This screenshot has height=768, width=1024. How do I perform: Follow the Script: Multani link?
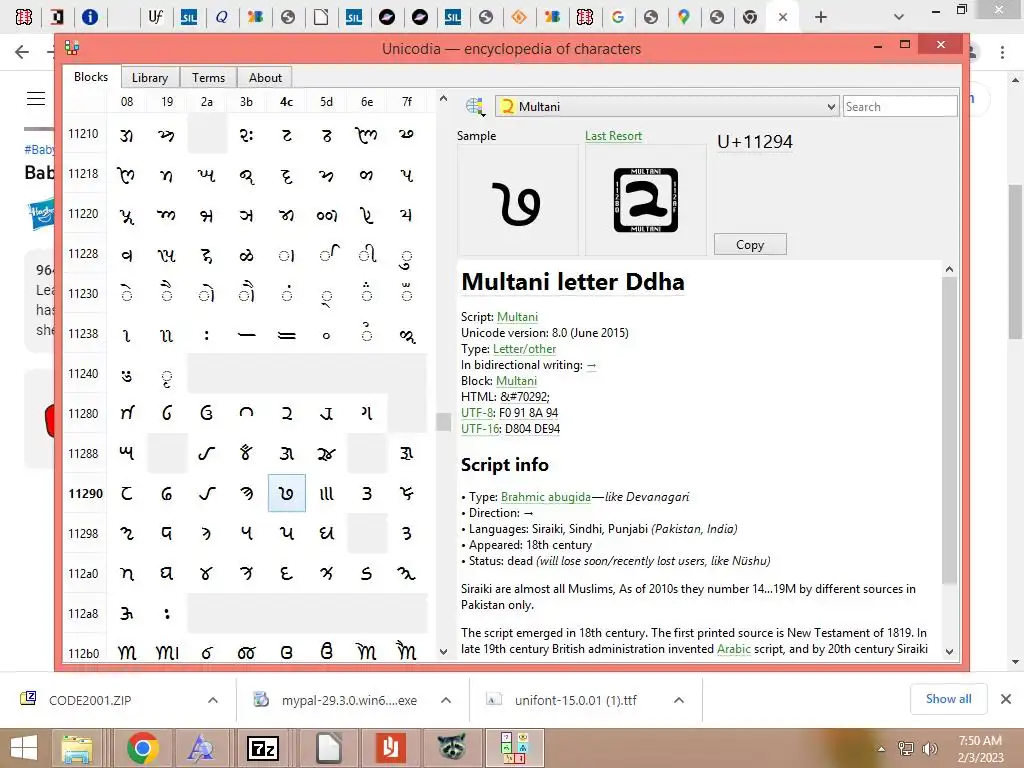(517, 317)
